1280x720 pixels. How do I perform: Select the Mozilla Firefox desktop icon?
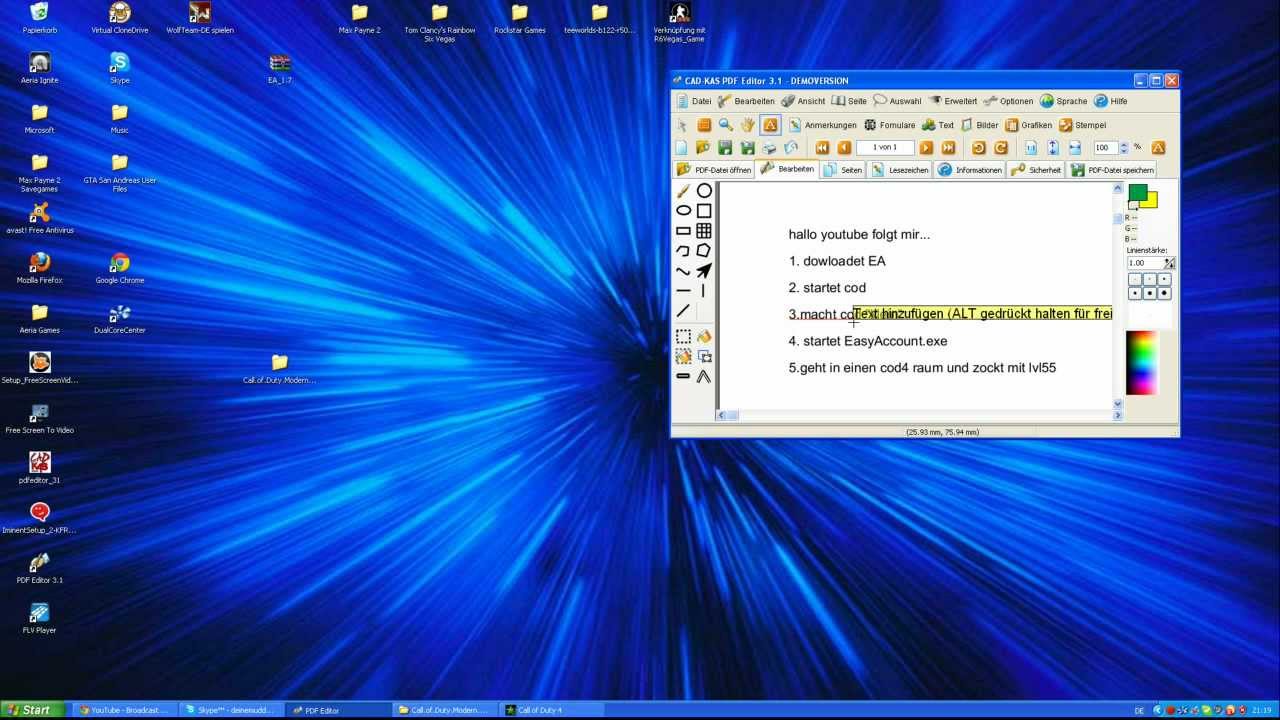coord(40,268)
